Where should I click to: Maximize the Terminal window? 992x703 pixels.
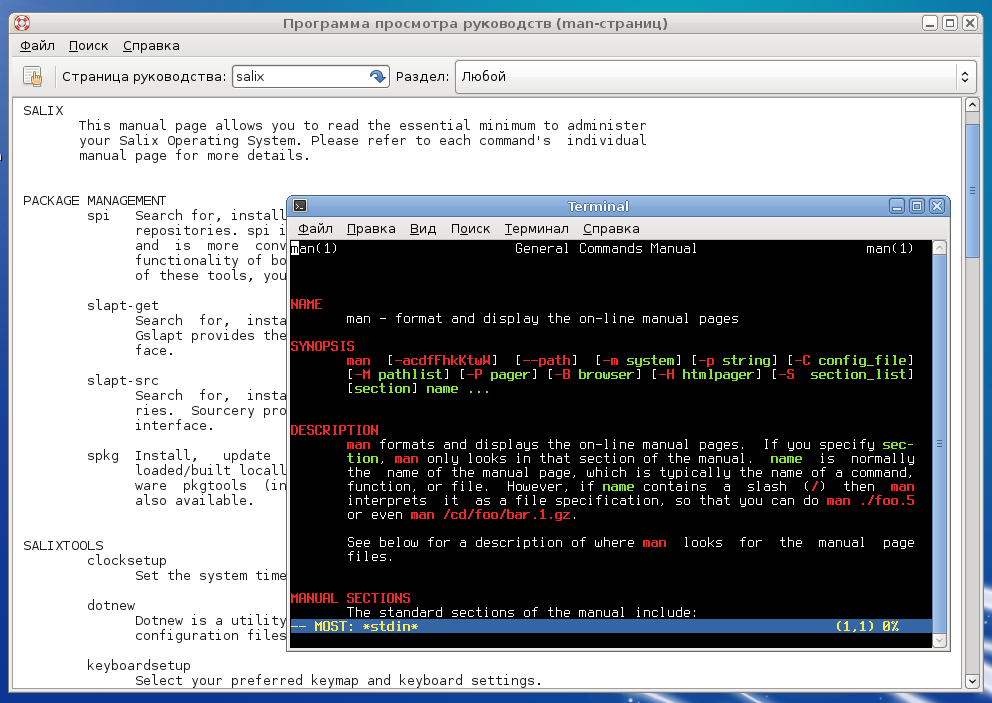tap(917, 206)
